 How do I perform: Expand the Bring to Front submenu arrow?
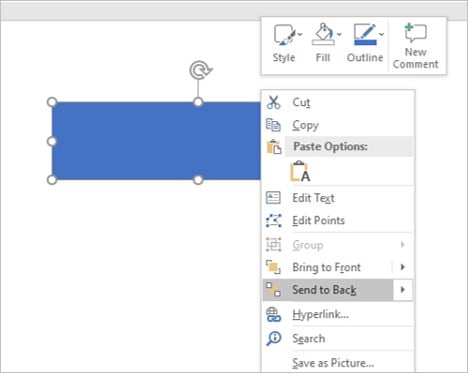[x=403, y=267]
